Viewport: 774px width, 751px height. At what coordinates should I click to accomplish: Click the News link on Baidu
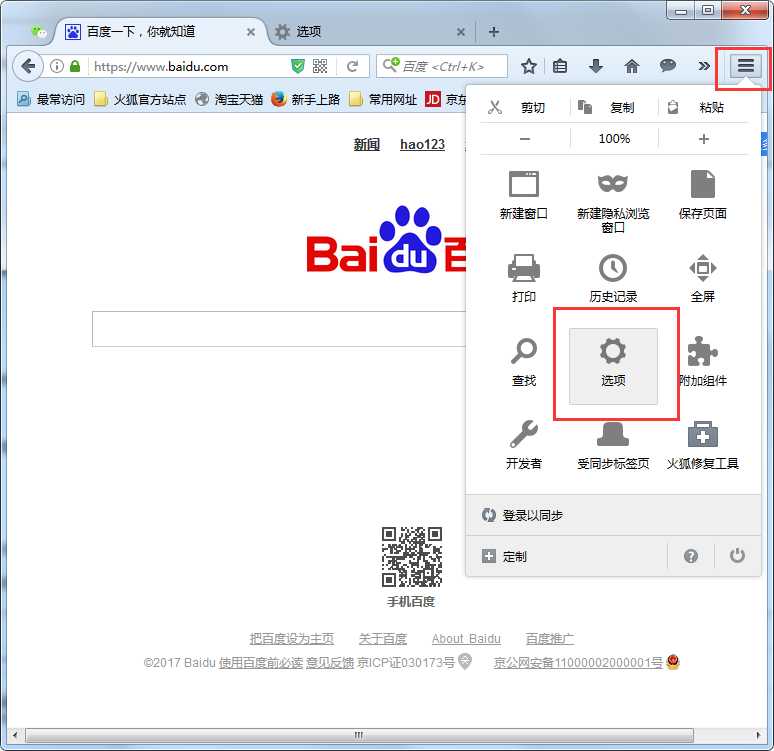pos(367,144)
